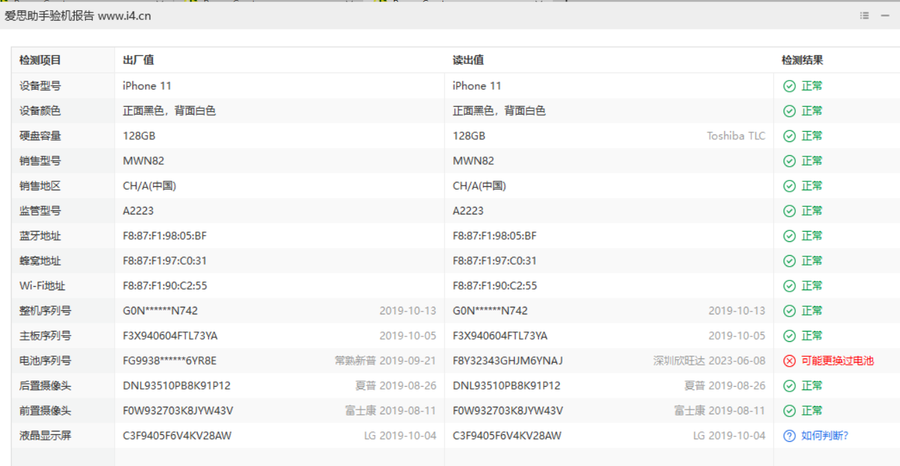900x466 pixels.
Task: Select the 设备型号 row label
Action: 40,86
